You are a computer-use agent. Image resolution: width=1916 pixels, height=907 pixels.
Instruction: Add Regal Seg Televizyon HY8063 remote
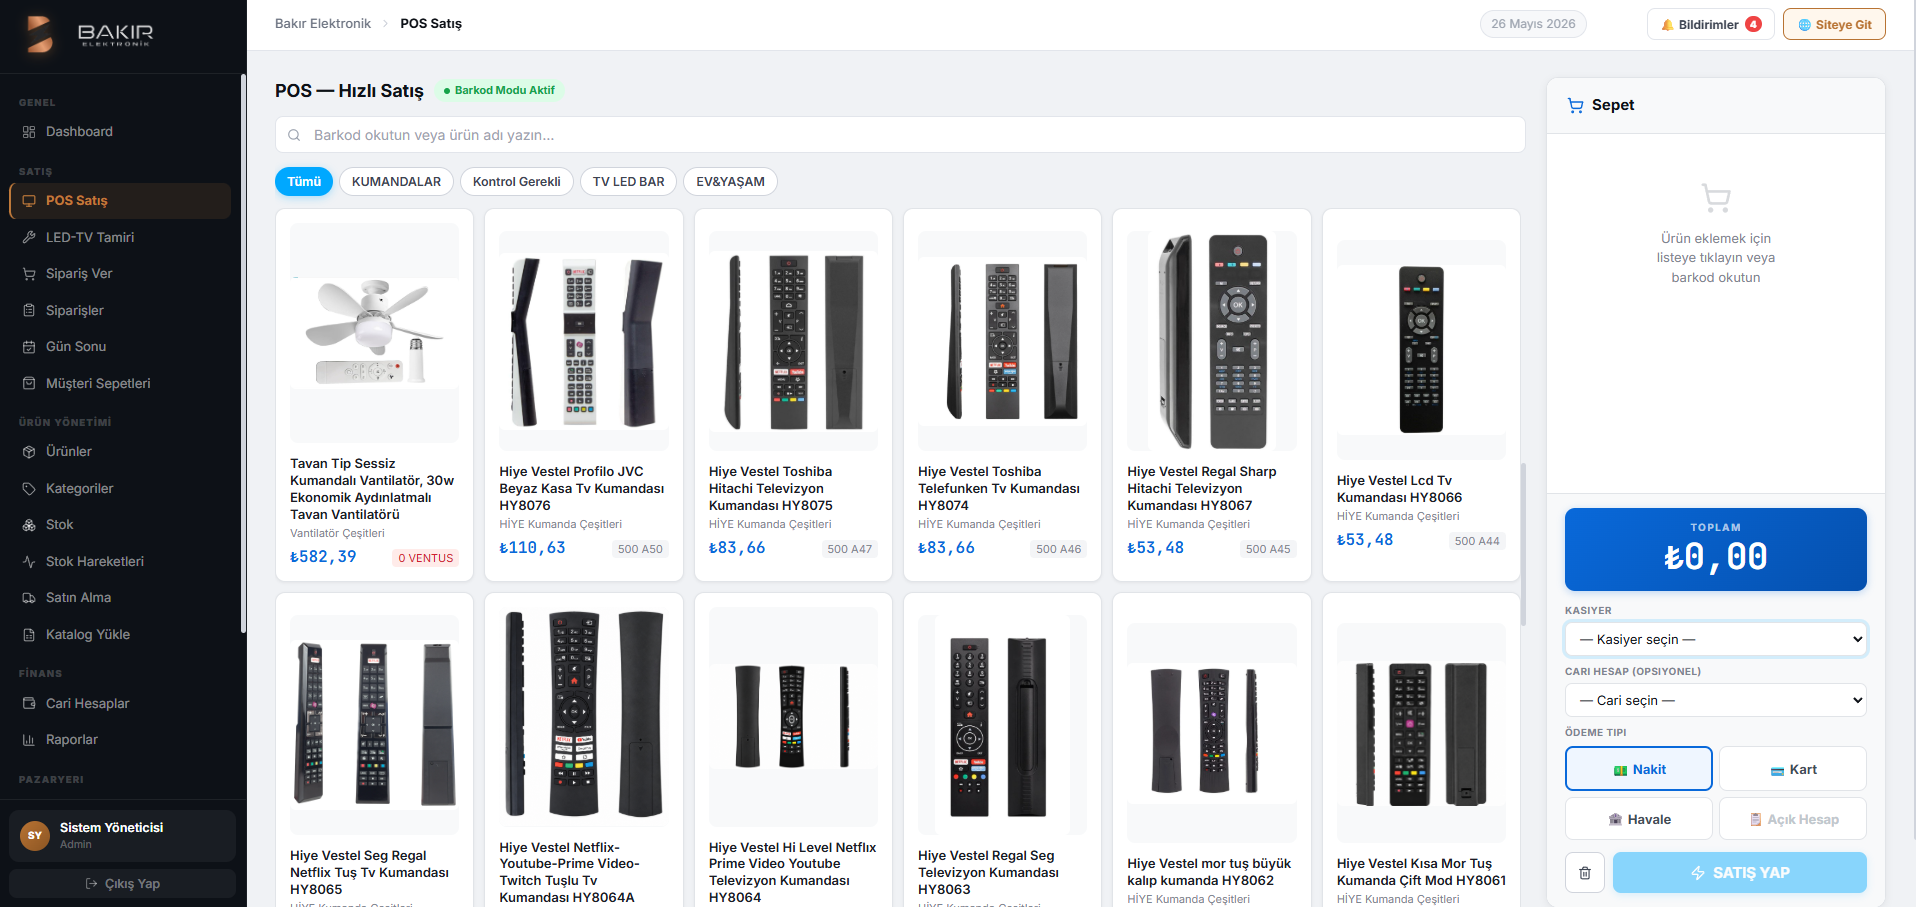click(x=1002, y=750)
